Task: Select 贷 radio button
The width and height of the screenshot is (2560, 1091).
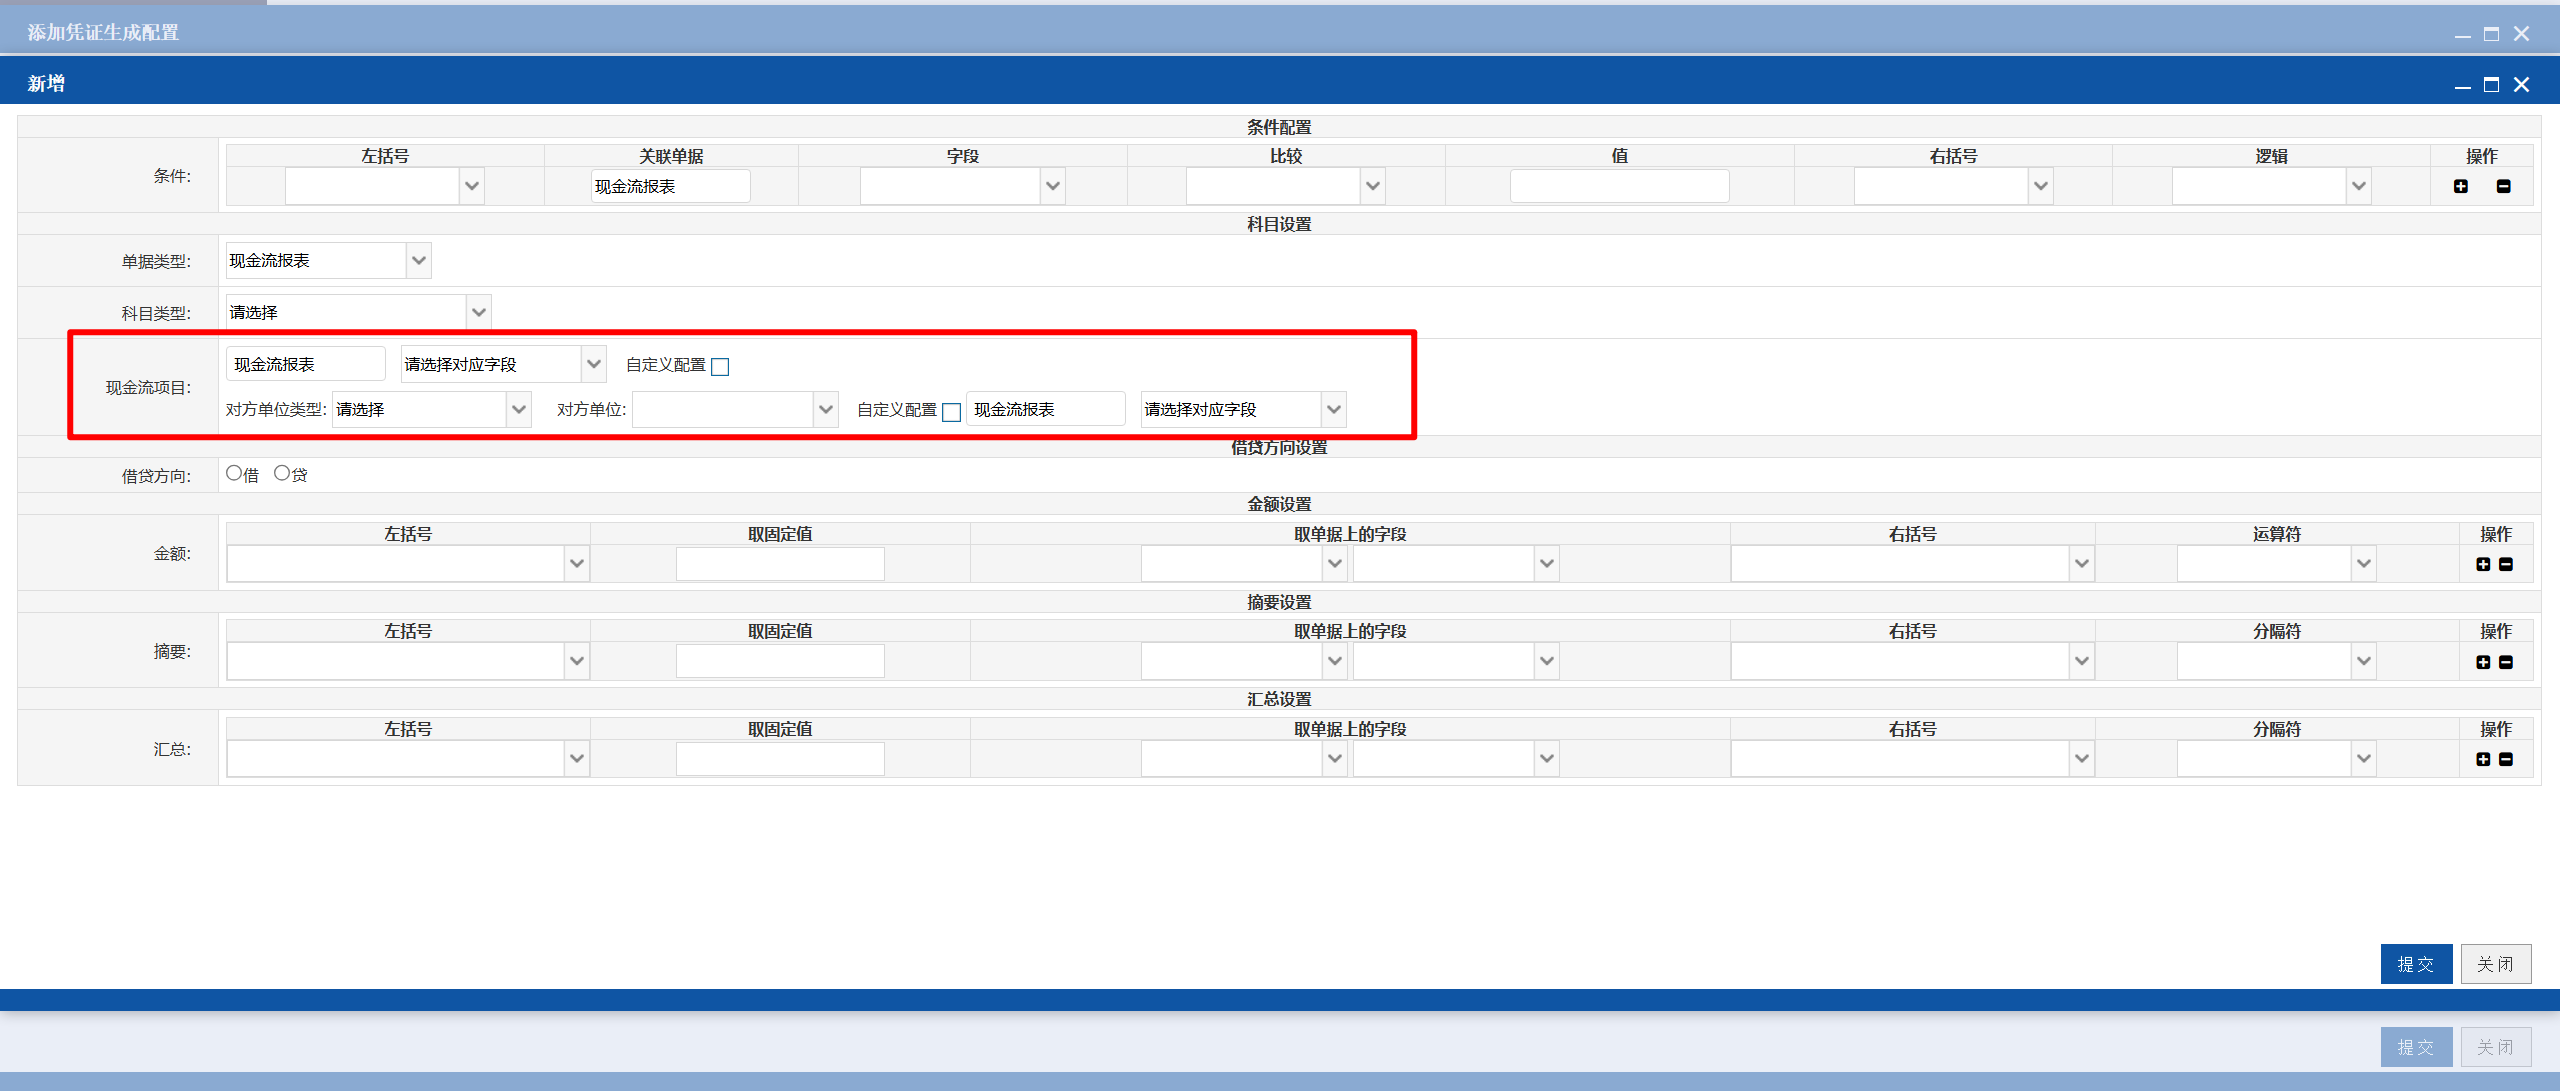Action: 282,473
